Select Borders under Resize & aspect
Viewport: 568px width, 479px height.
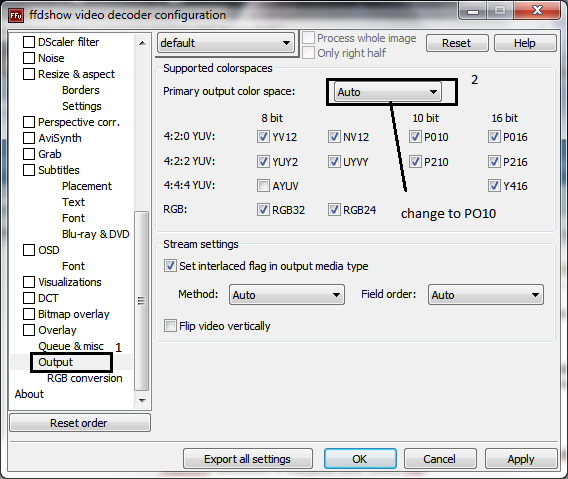[81, 90]
